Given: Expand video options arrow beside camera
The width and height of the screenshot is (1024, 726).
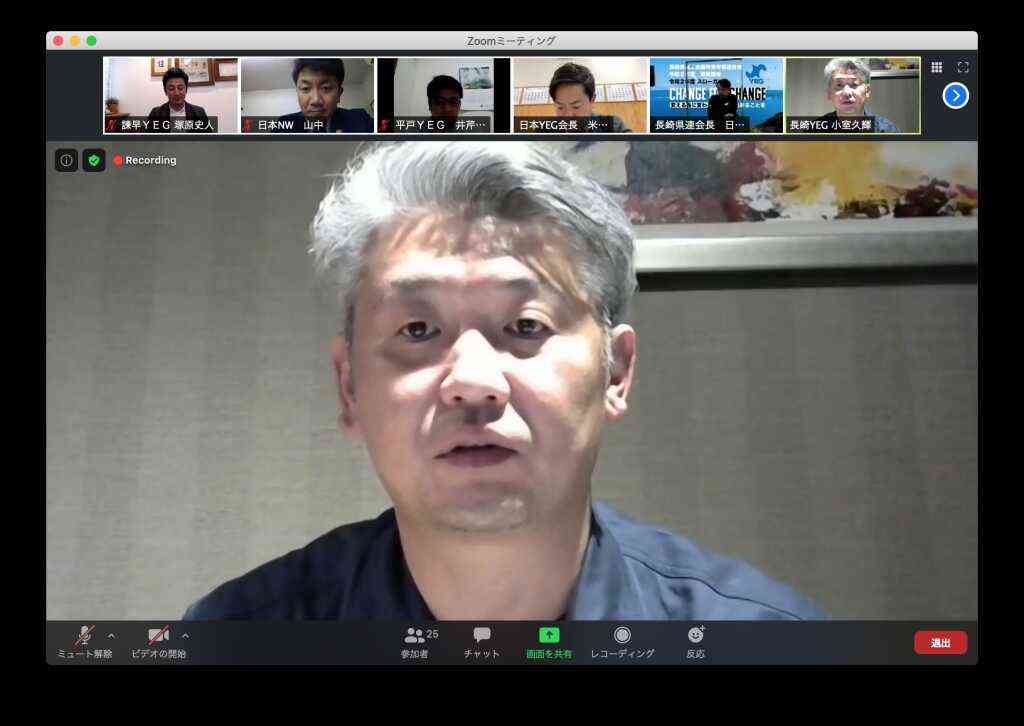Looking at the screenshot, I should click(x=186, y=635).
